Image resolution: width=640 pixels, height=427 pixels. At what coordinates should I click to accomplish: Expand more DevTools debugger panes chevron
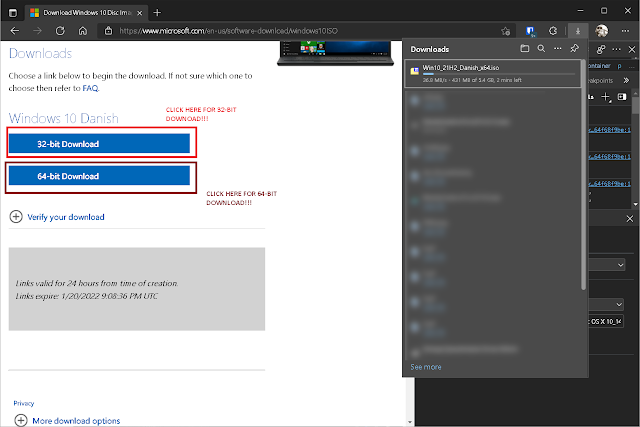tap(626, 80)
